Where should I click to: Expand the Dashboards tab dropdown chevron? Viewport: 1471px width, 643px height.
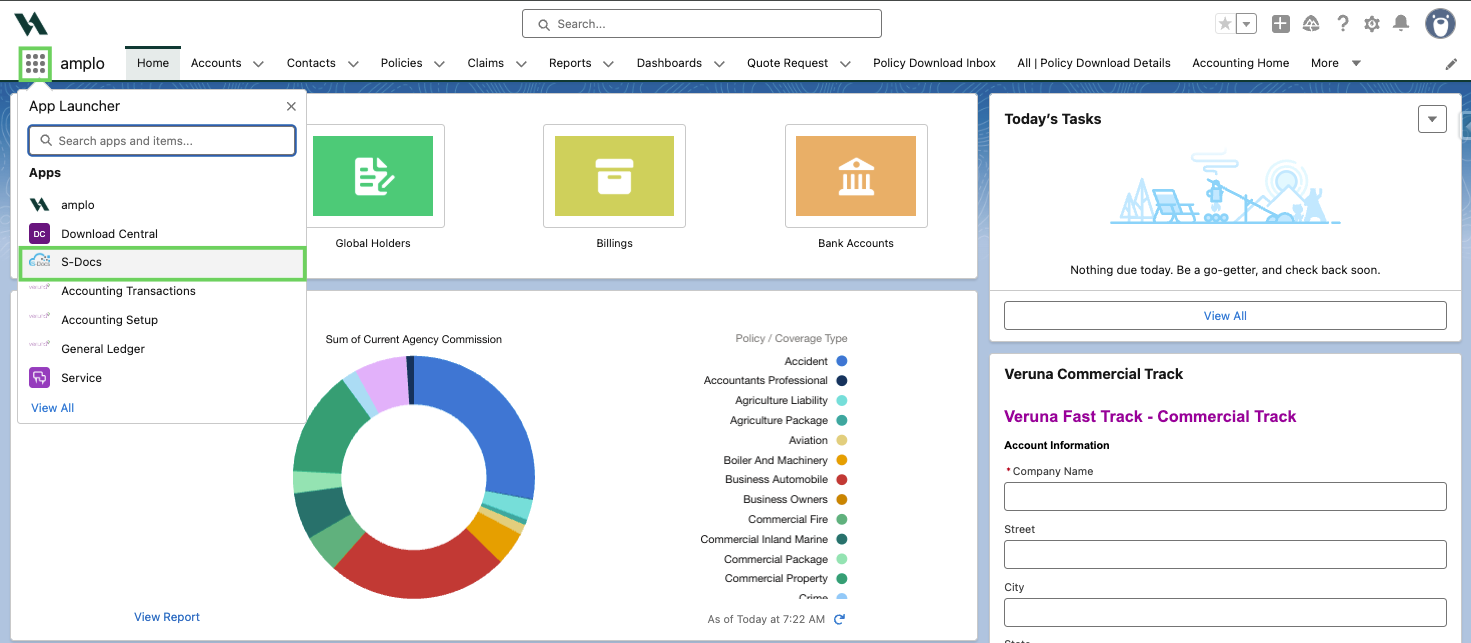[x=719, y=64]
